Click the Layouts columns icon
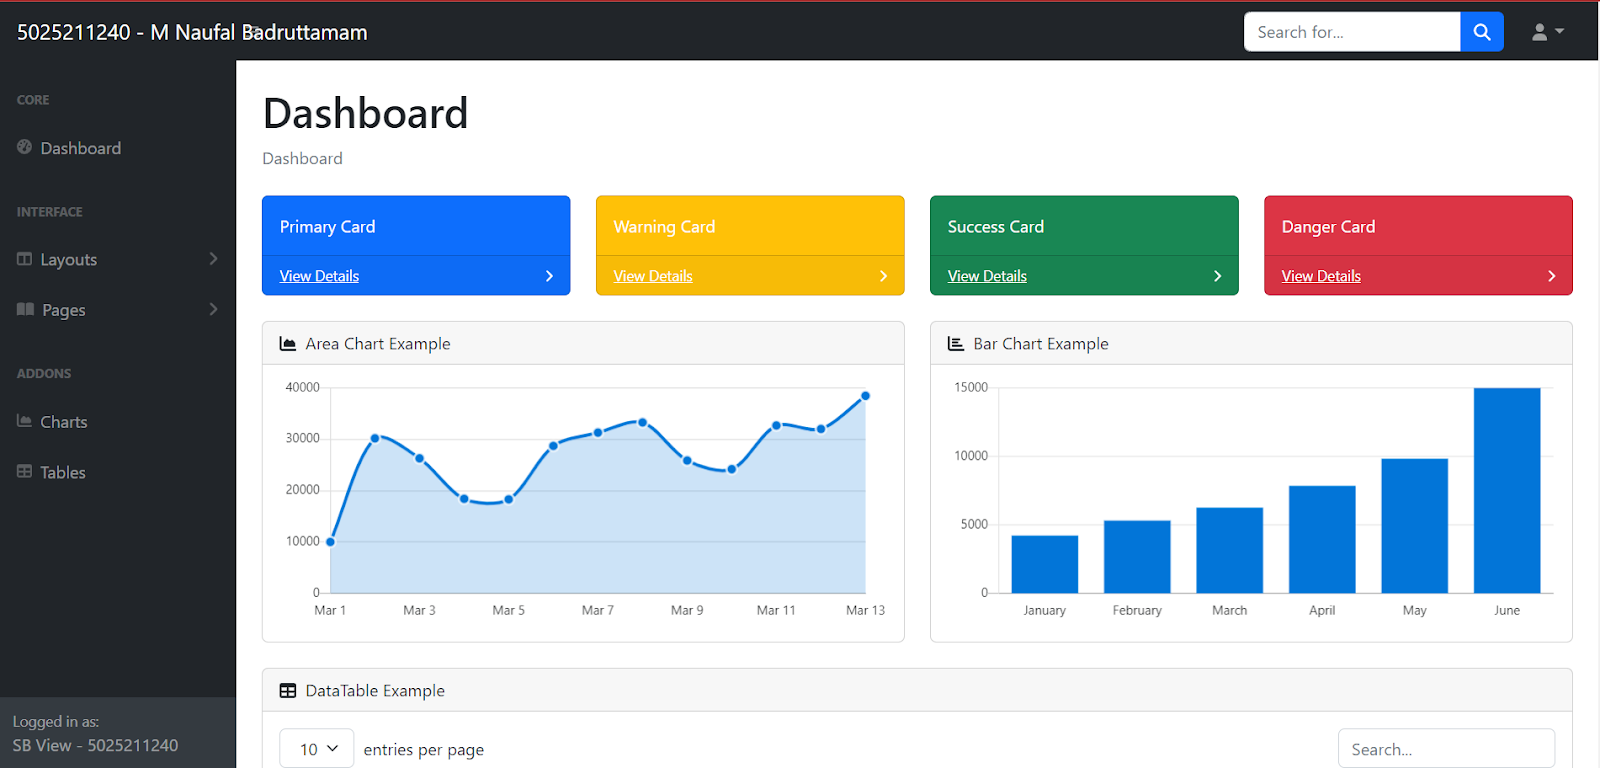This screenshot has width=1600, height=768. (x=25, y=259)
